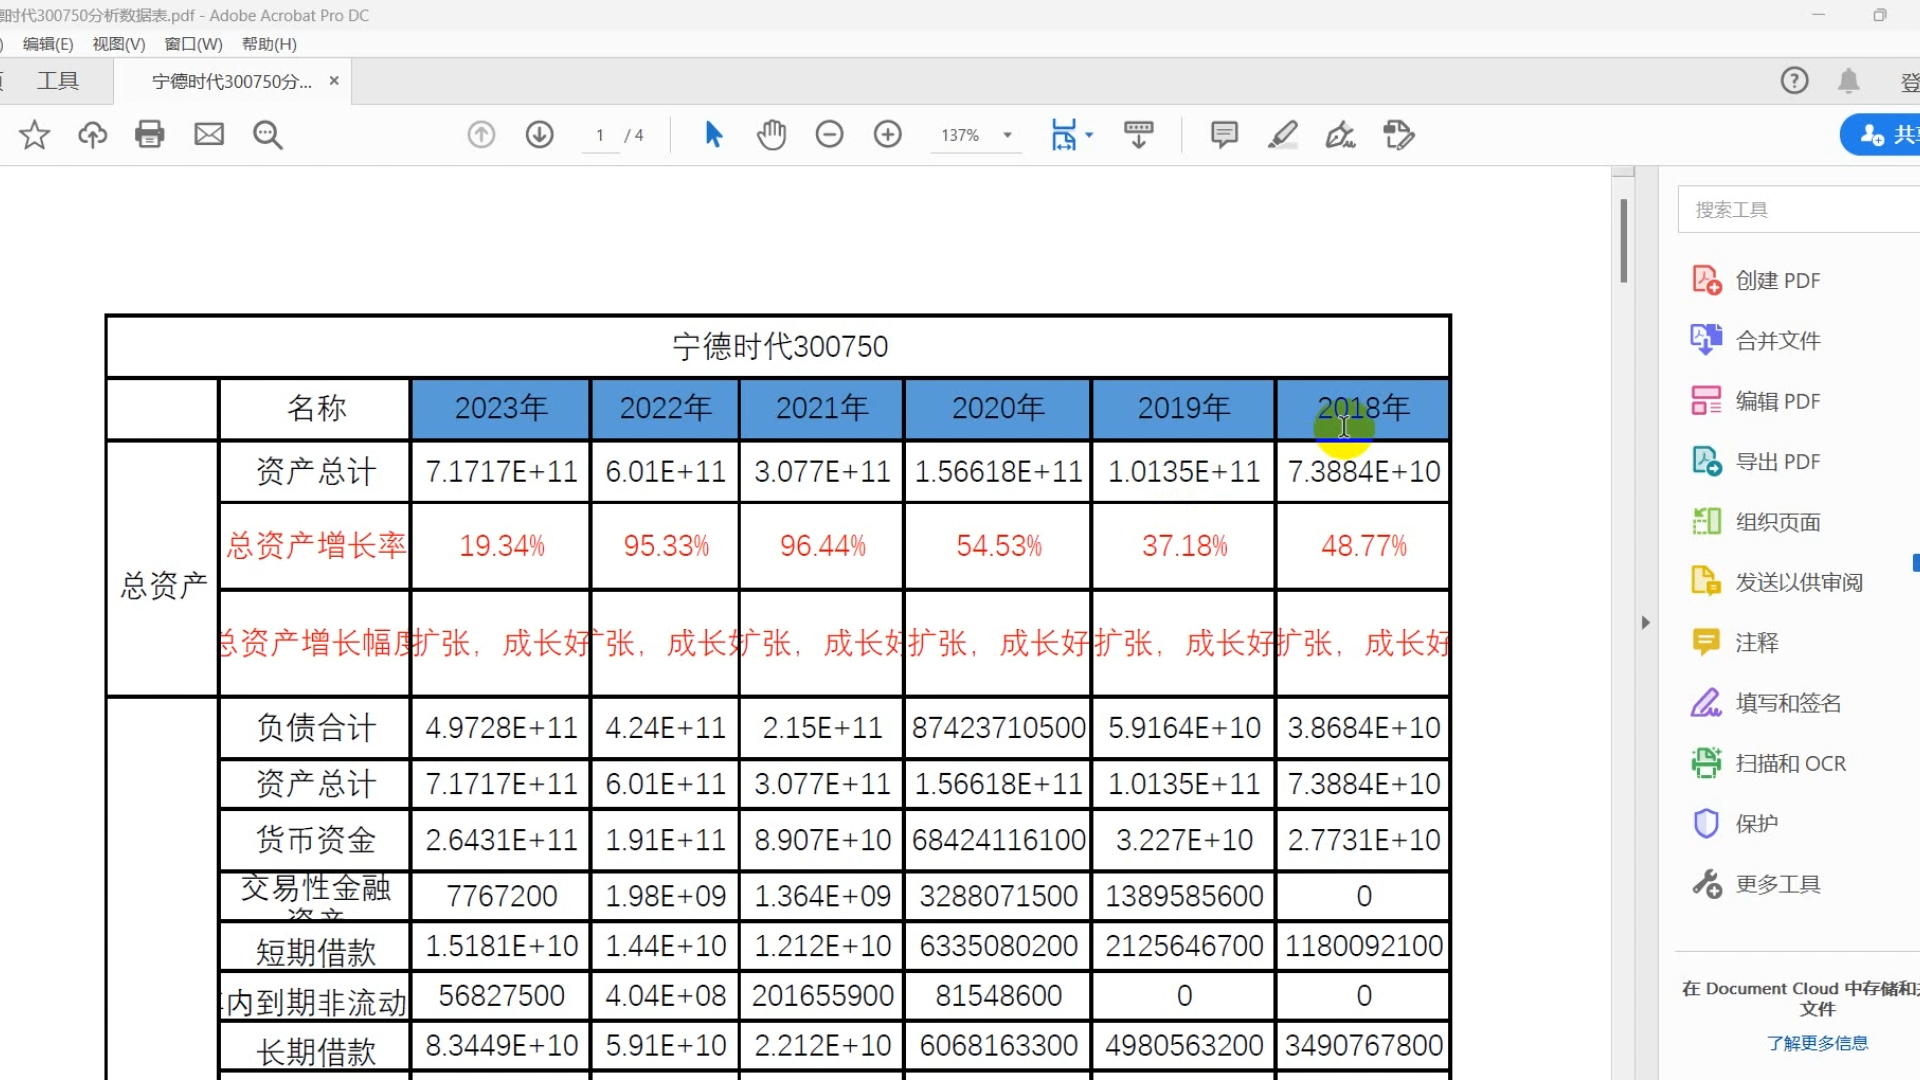1920x1080 pixels.
Task: Open the help question mark icon
Action: (1795, 81)
